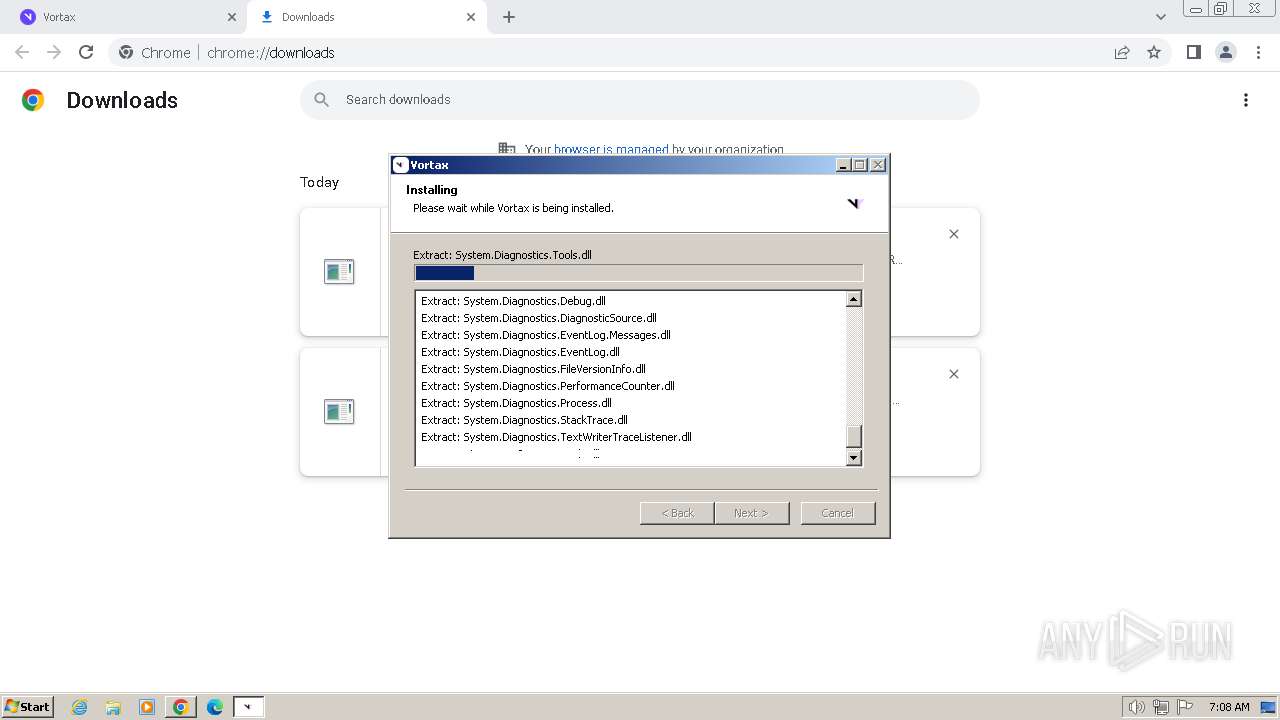1280x720 pixels.
Task: Click the Cancel button in Vortax installer
Action: coord(838,513)
